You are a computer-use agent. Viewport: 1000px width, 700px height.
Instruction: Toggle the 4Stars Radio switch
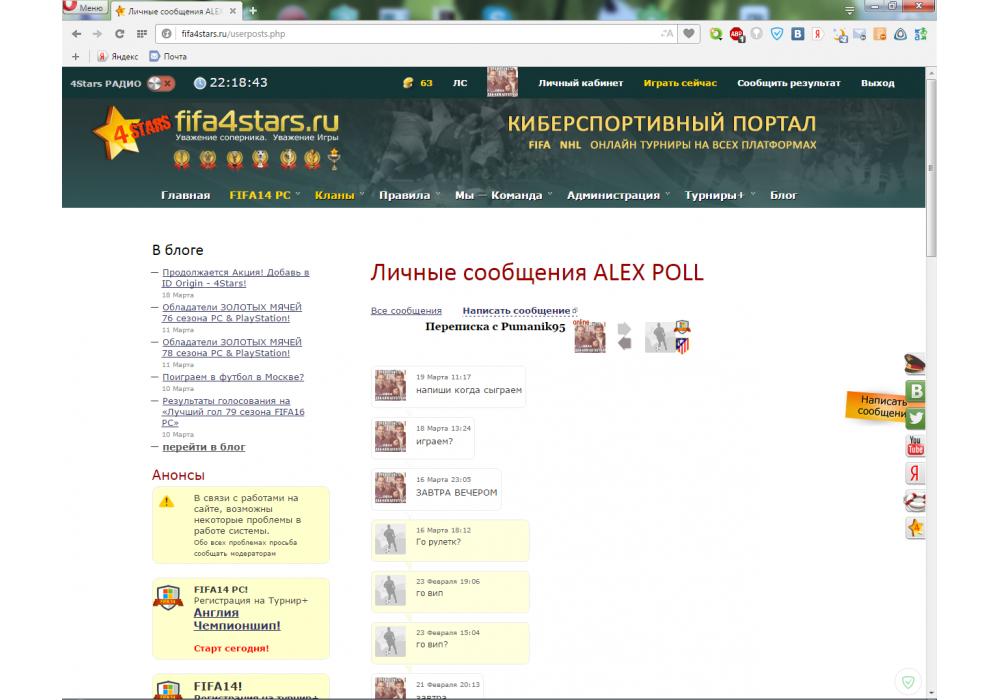161,83
